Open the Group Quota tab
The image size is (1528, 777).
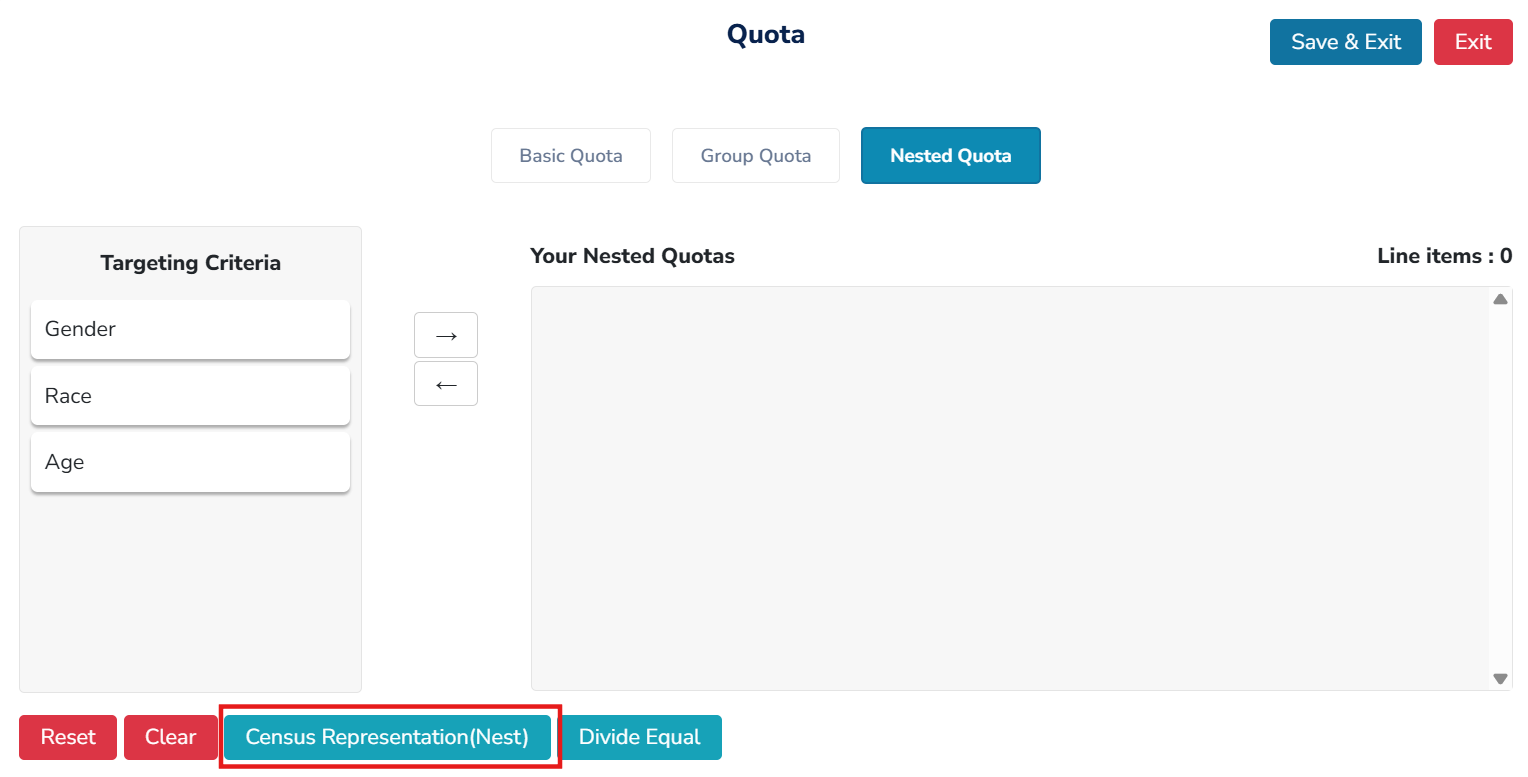(x=756, y=156)
